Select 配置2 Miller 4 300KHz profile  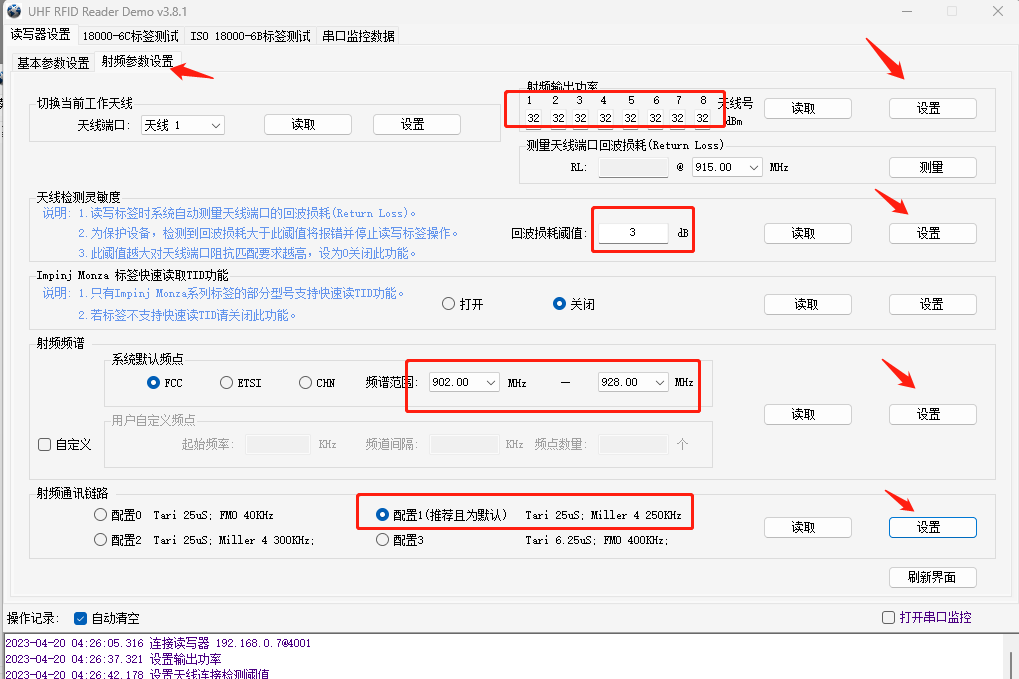tap(204, 540)
